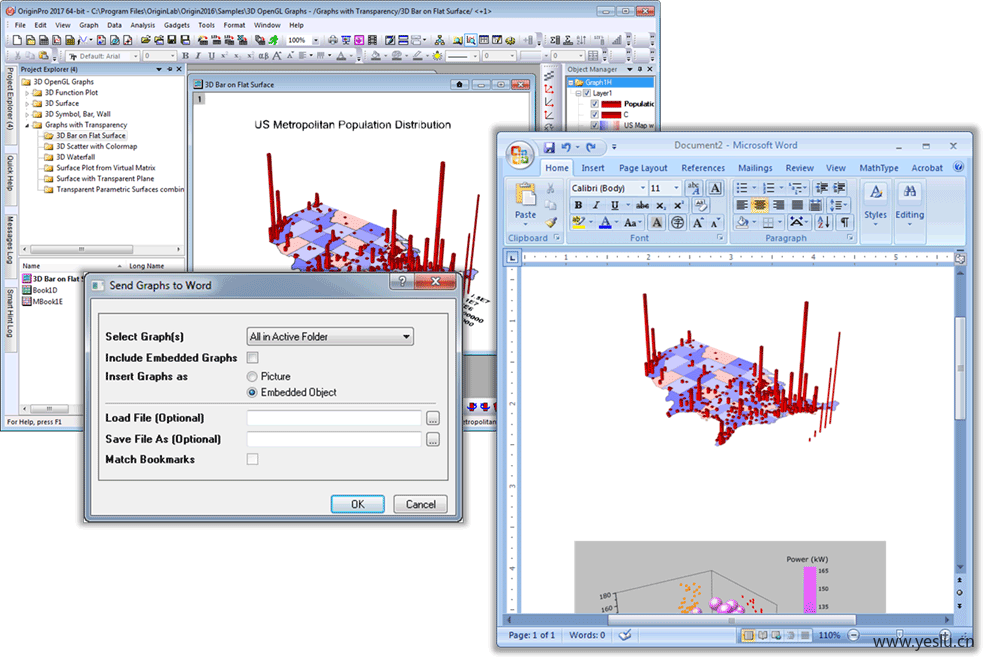The height and width of the screenshot is (661, 986).
Task: Expand the 3D Function Plot folder
Action: tap(27, 93)
